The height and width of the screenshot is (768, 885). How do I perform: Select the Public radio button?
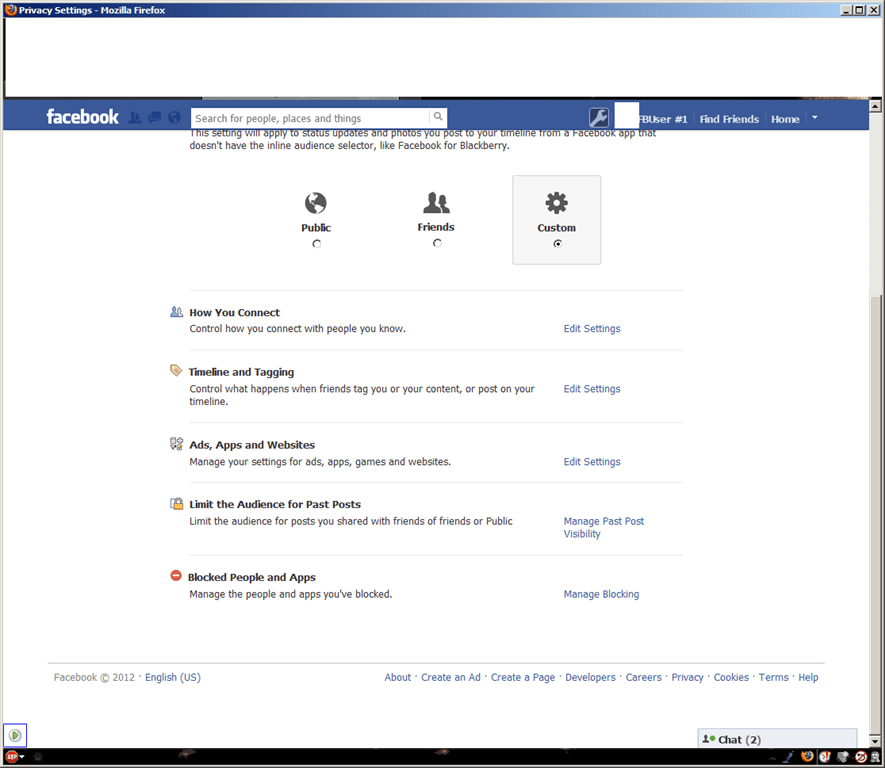point(316,242)
